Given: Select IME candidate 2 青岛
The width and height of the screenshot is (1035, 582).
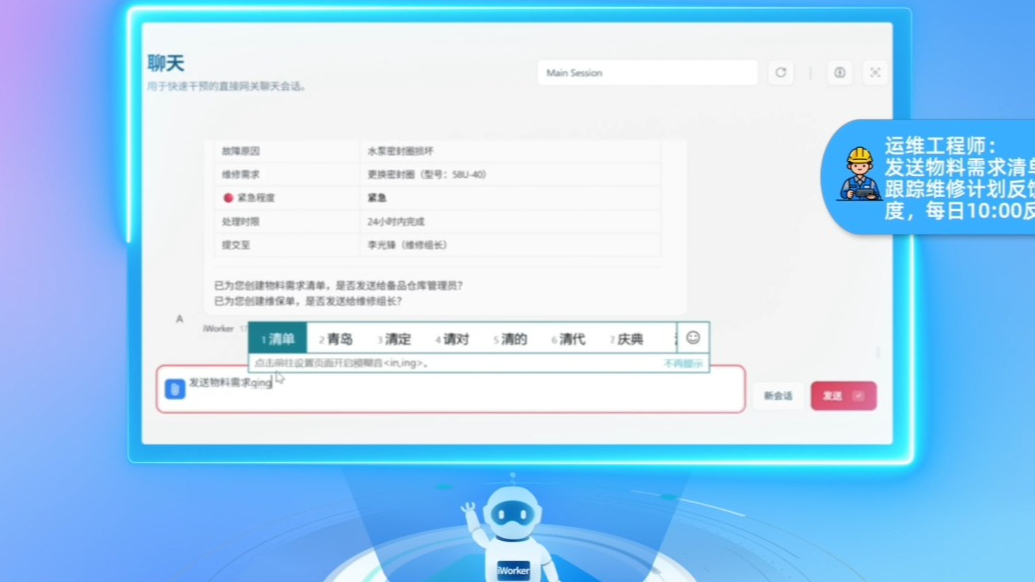Looking at the screenshot, I should [x=336, y=339].
